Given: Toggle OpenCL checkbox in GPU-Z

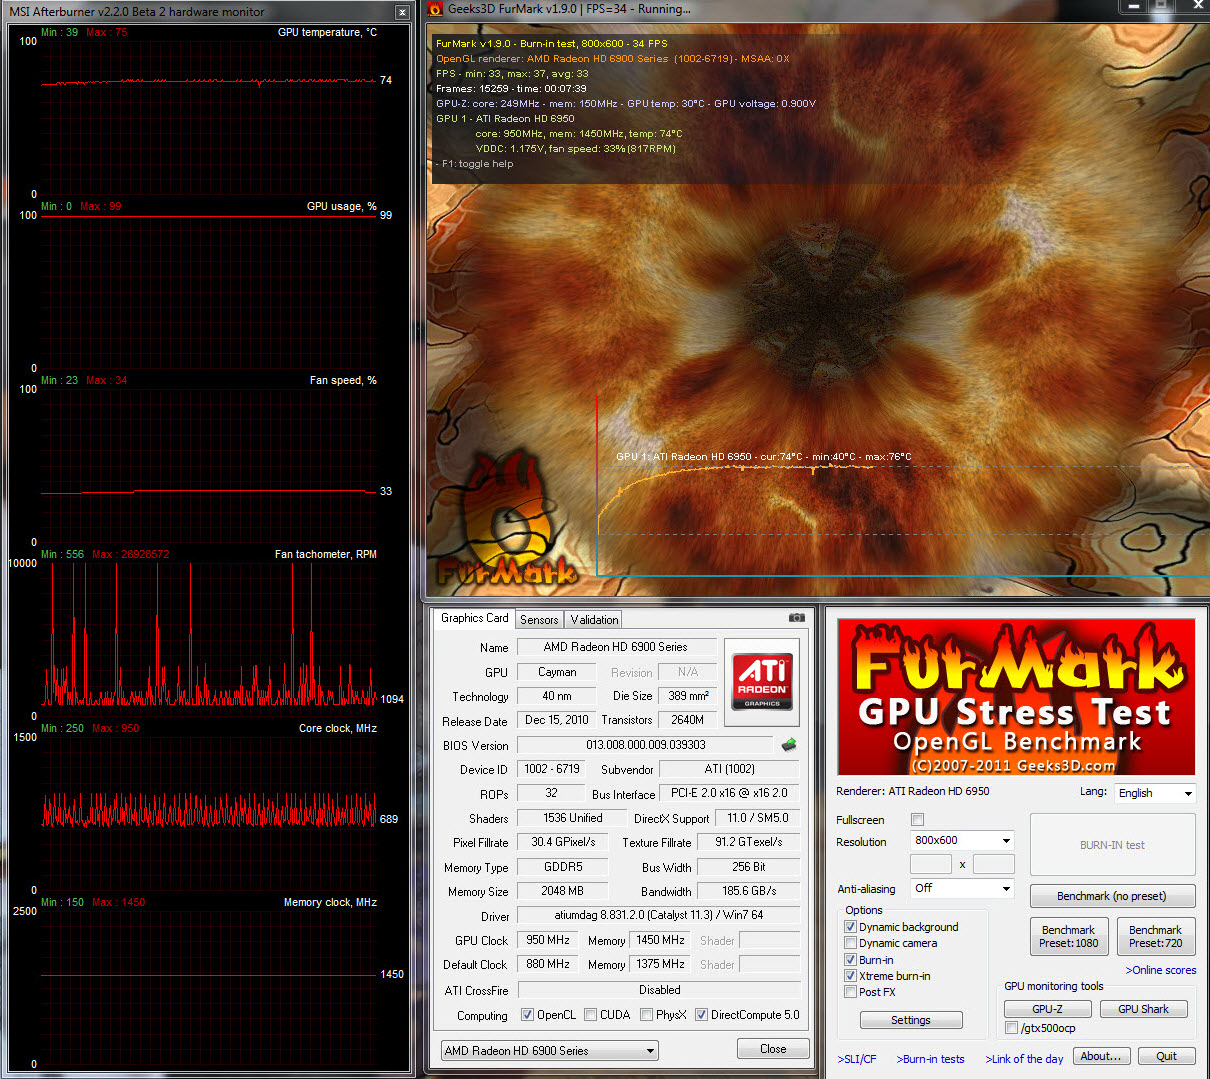Looking at the screenshot, I should tap(527, 1015).
